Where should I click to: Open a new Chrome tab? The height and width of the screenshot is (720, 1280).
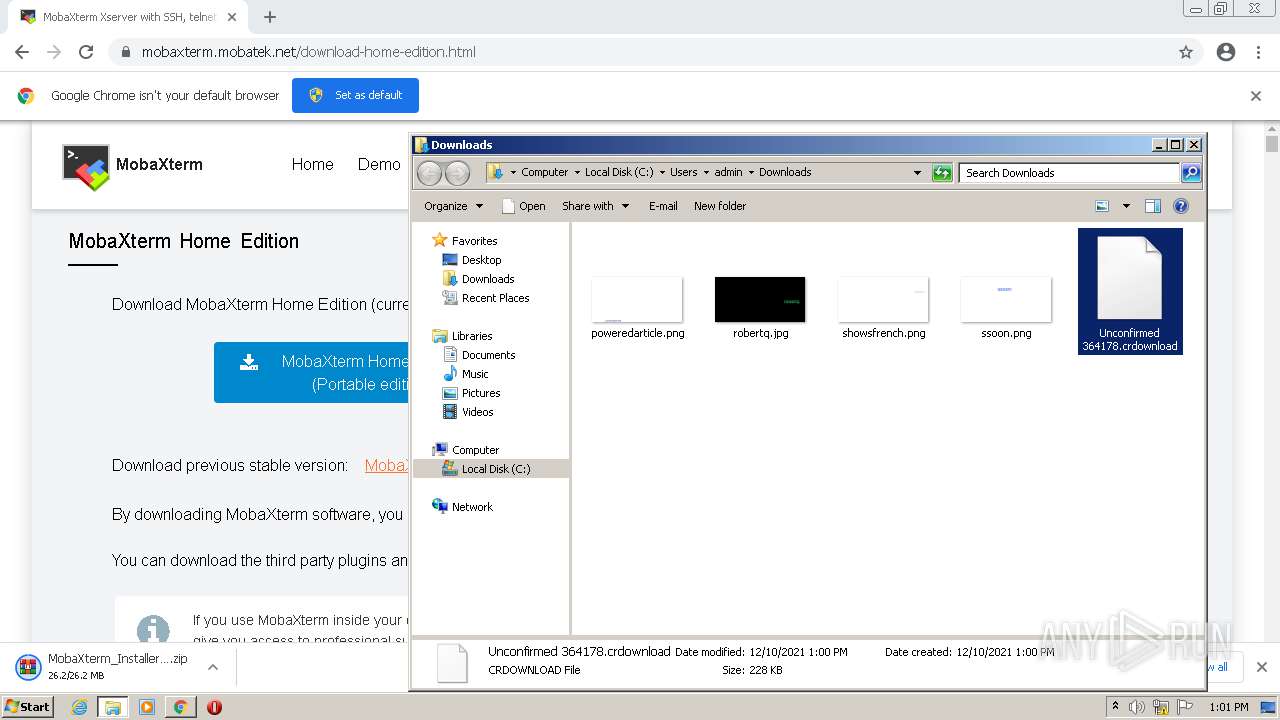pos(270,17)
